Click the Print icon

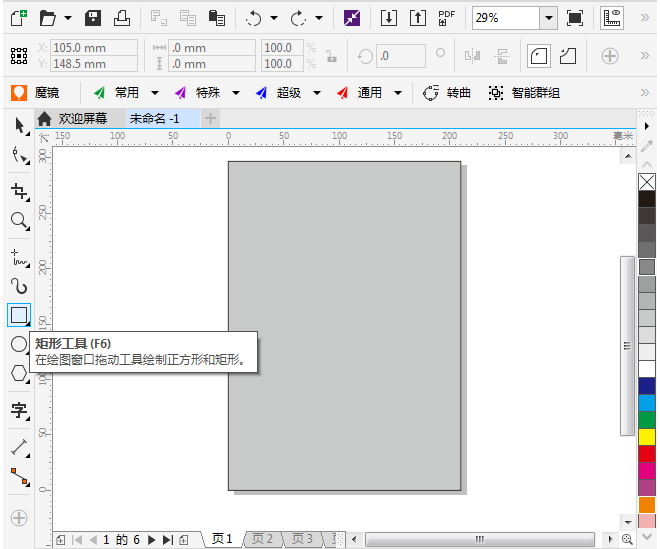(x=121, y=18)
